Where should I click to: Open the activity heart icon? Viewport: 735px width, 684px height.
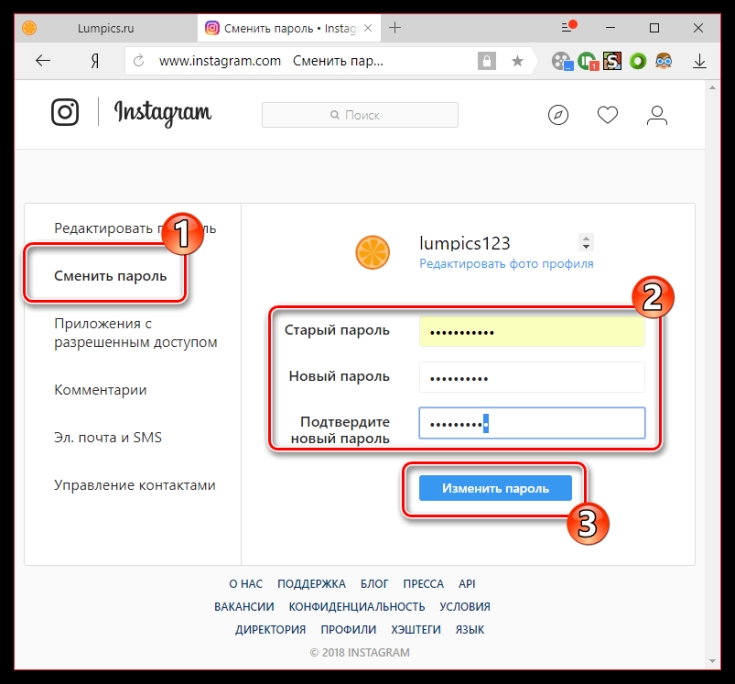tap(608, 115)
